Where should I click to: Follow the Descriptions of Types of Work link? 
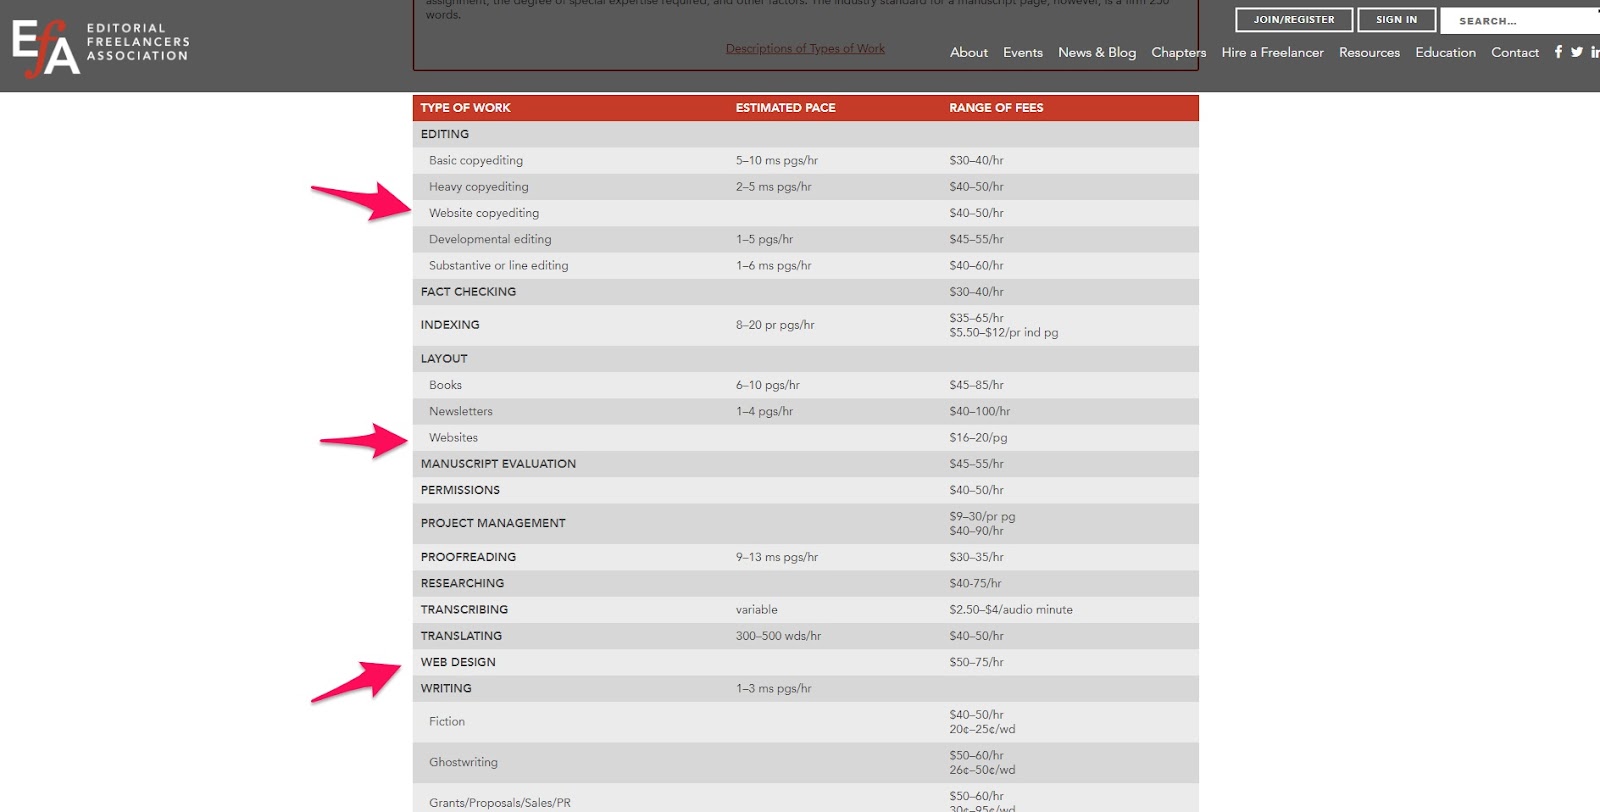click(805, 49)
